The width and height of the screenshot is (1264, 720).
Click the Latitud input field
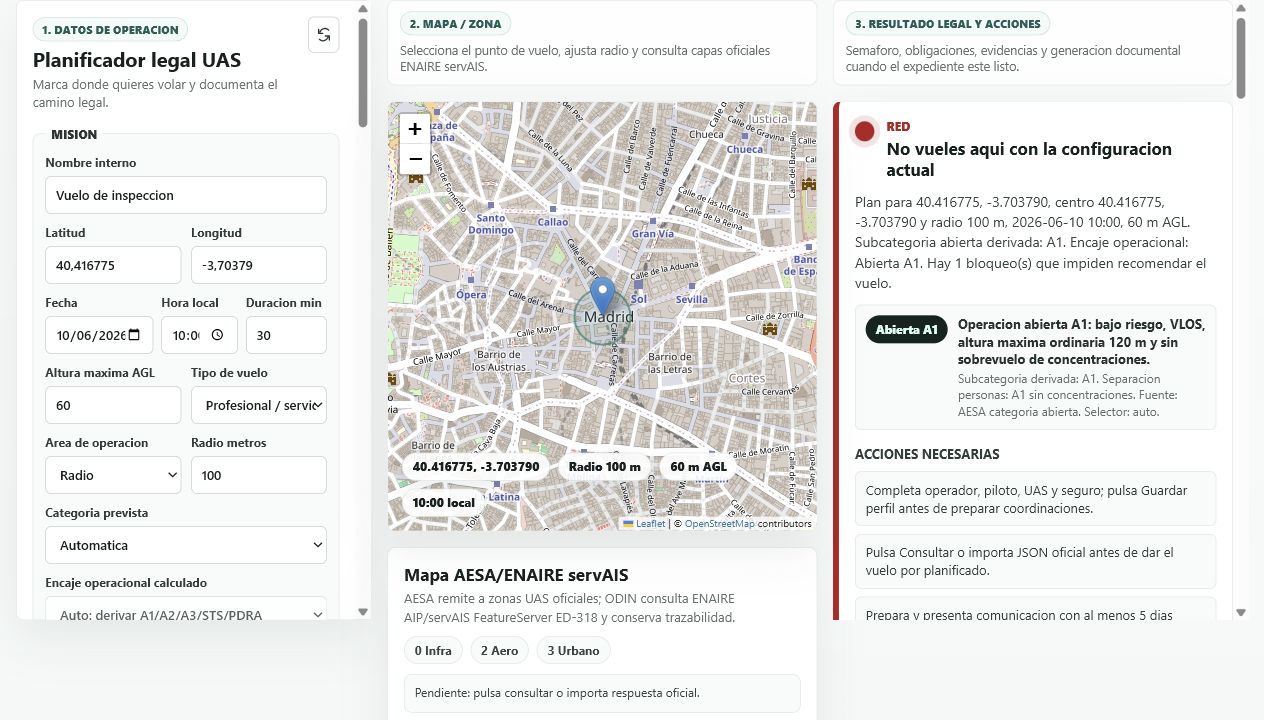[113, 265]
